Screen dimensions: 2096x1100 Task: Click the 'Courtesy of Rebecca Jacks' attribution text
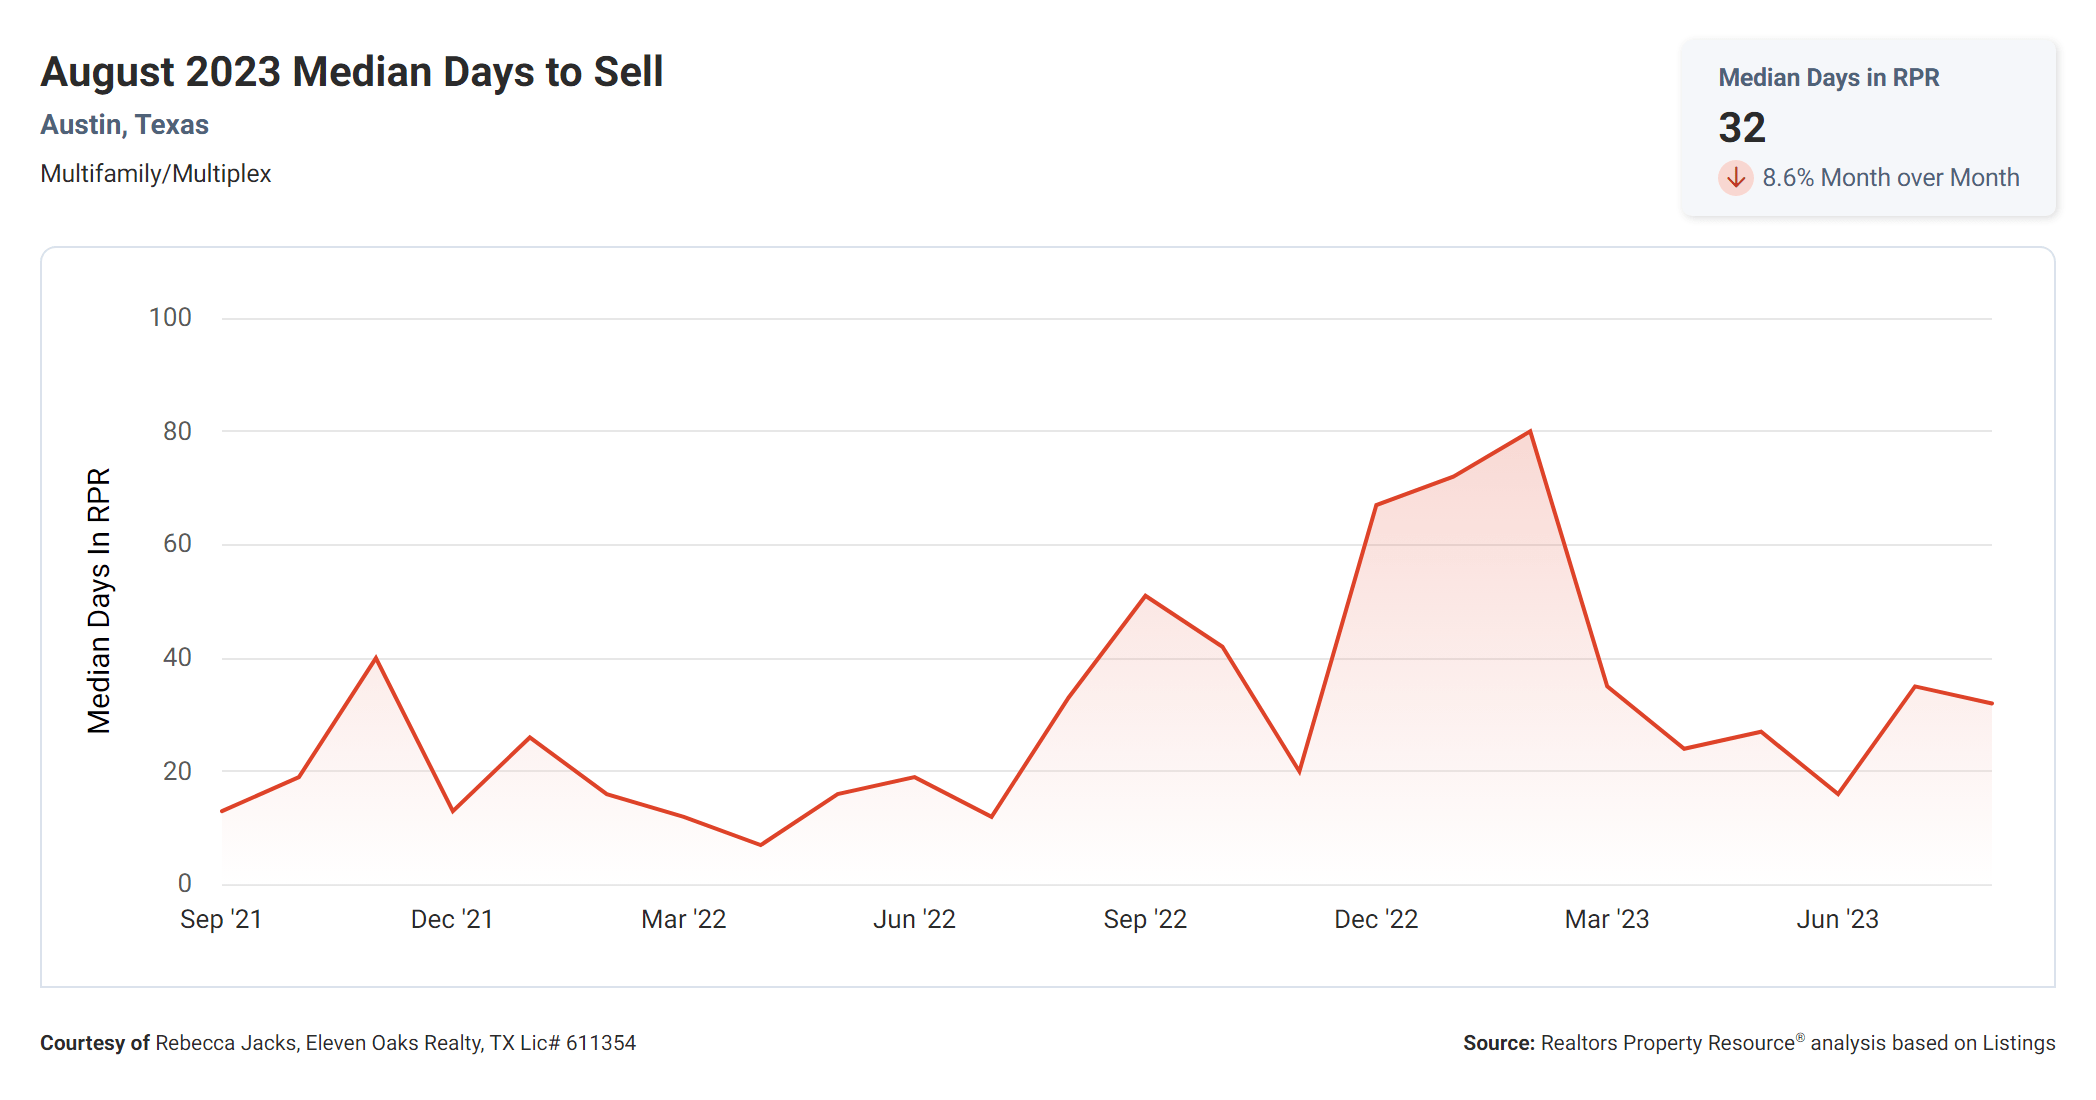tap(338, 1043)
